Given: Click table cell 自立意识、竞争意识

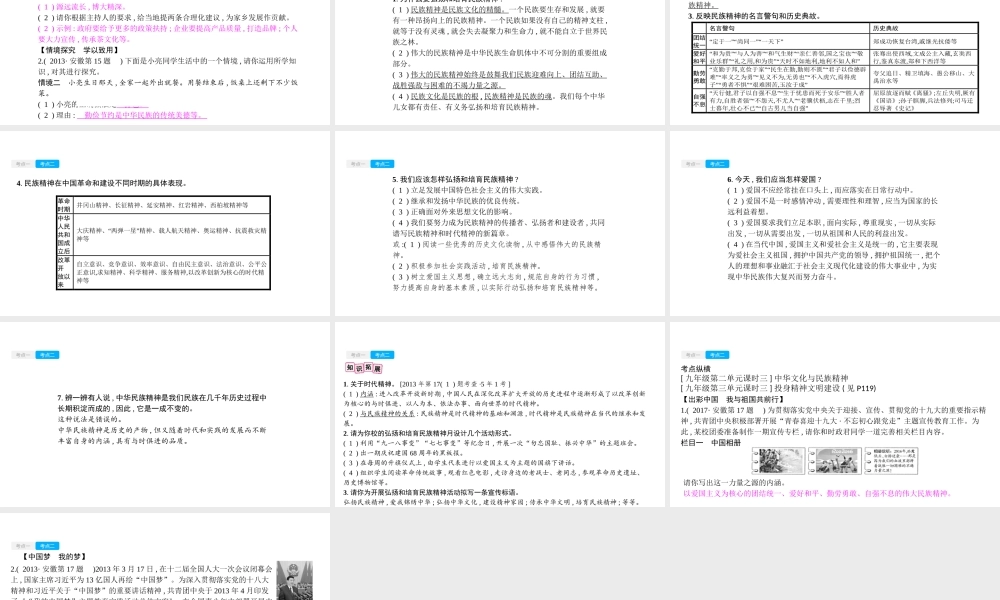Looking at the screenshot, I should tap(172, 272).
